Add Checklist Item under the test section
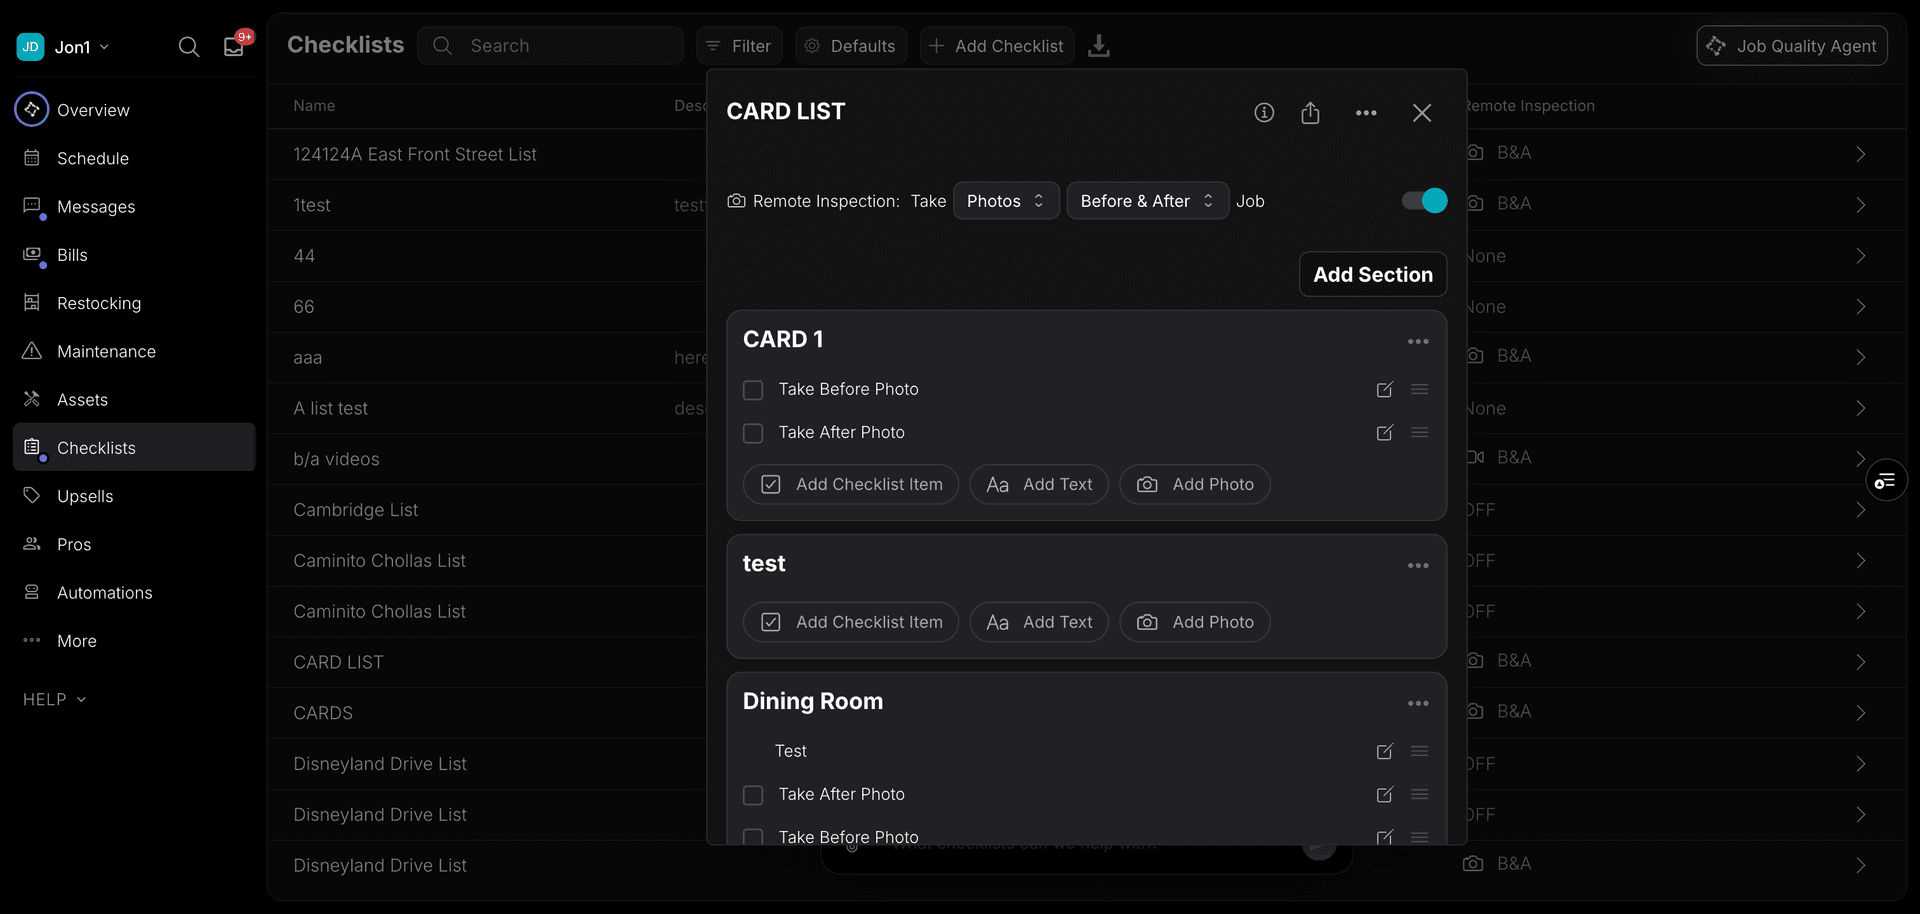 click(850, 621)
